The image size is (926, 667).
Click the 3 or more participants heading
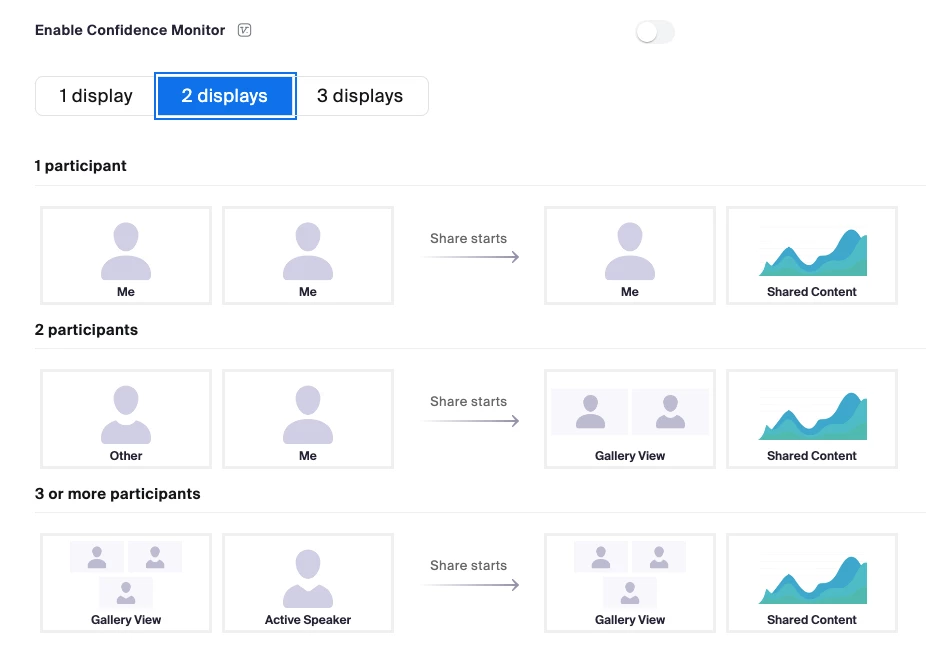[x=118, y=494]
